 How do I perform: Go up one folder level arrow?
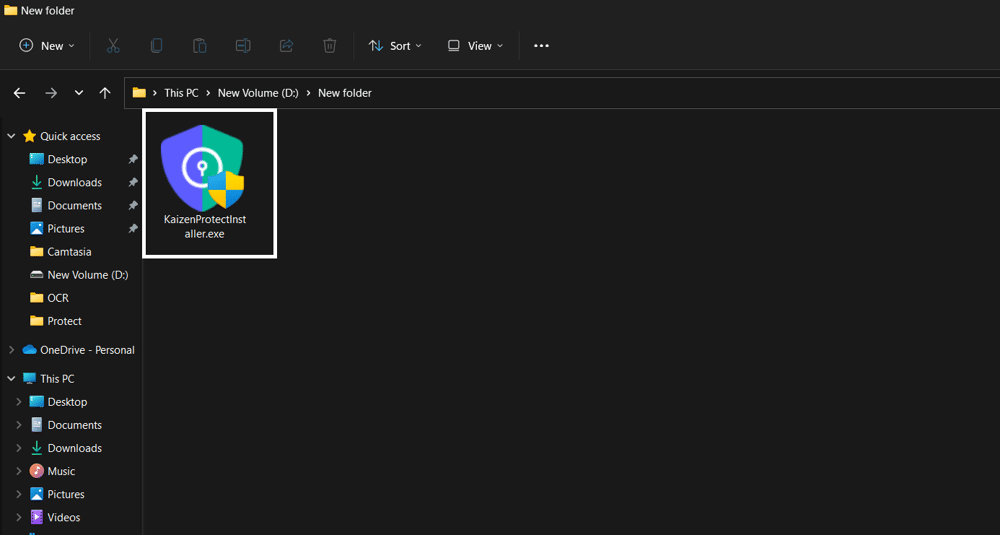pyautogui.click(x=105, y=93)
